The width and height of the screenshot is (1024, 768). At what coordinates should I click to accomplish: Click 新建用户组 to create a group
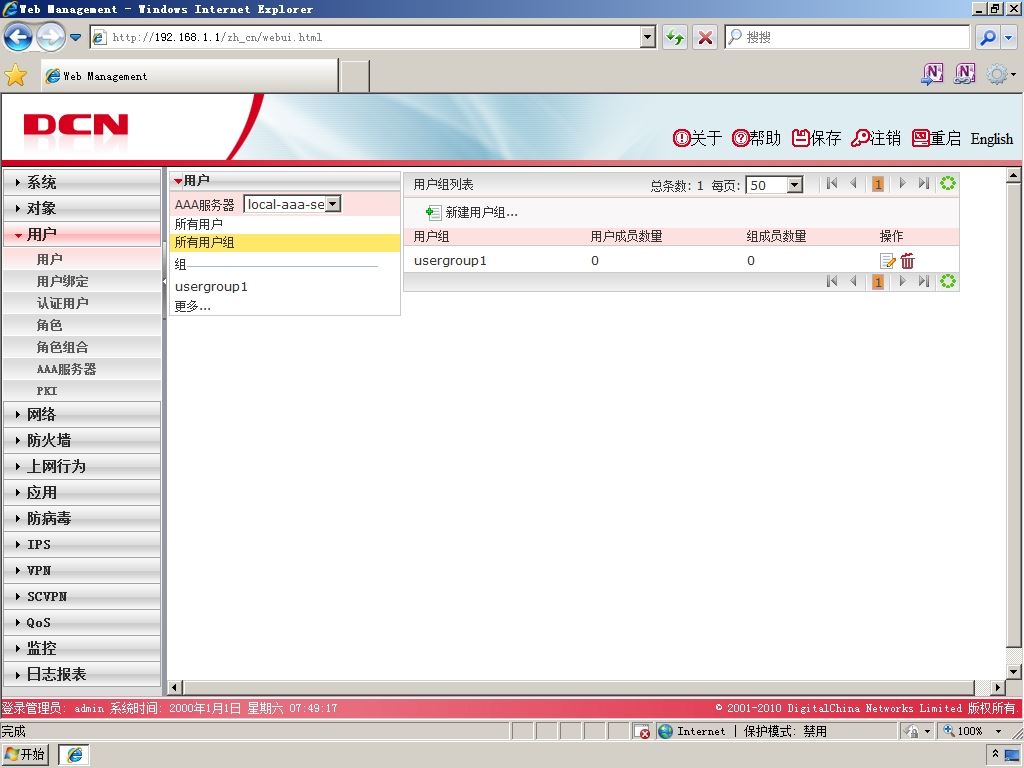click(472, 212)
